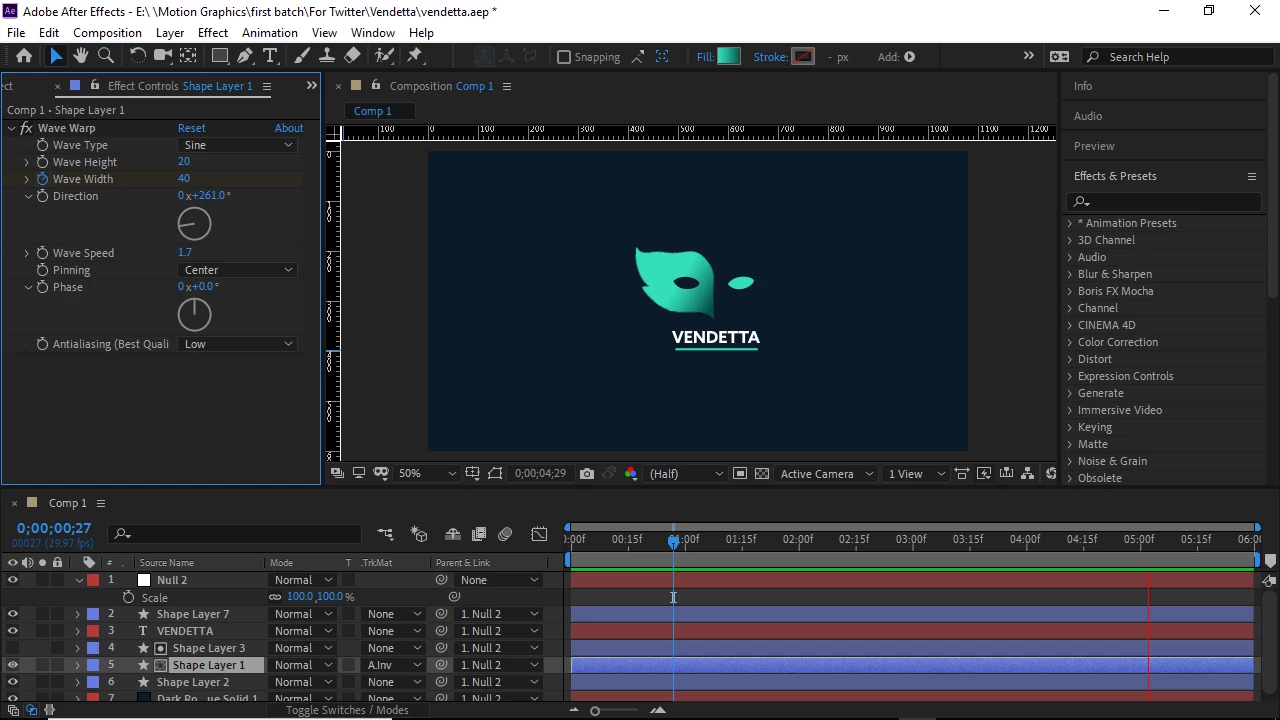Select the Selection arrow tool
The width and height of the screenshot is (1280, 720).
[56, 56]
